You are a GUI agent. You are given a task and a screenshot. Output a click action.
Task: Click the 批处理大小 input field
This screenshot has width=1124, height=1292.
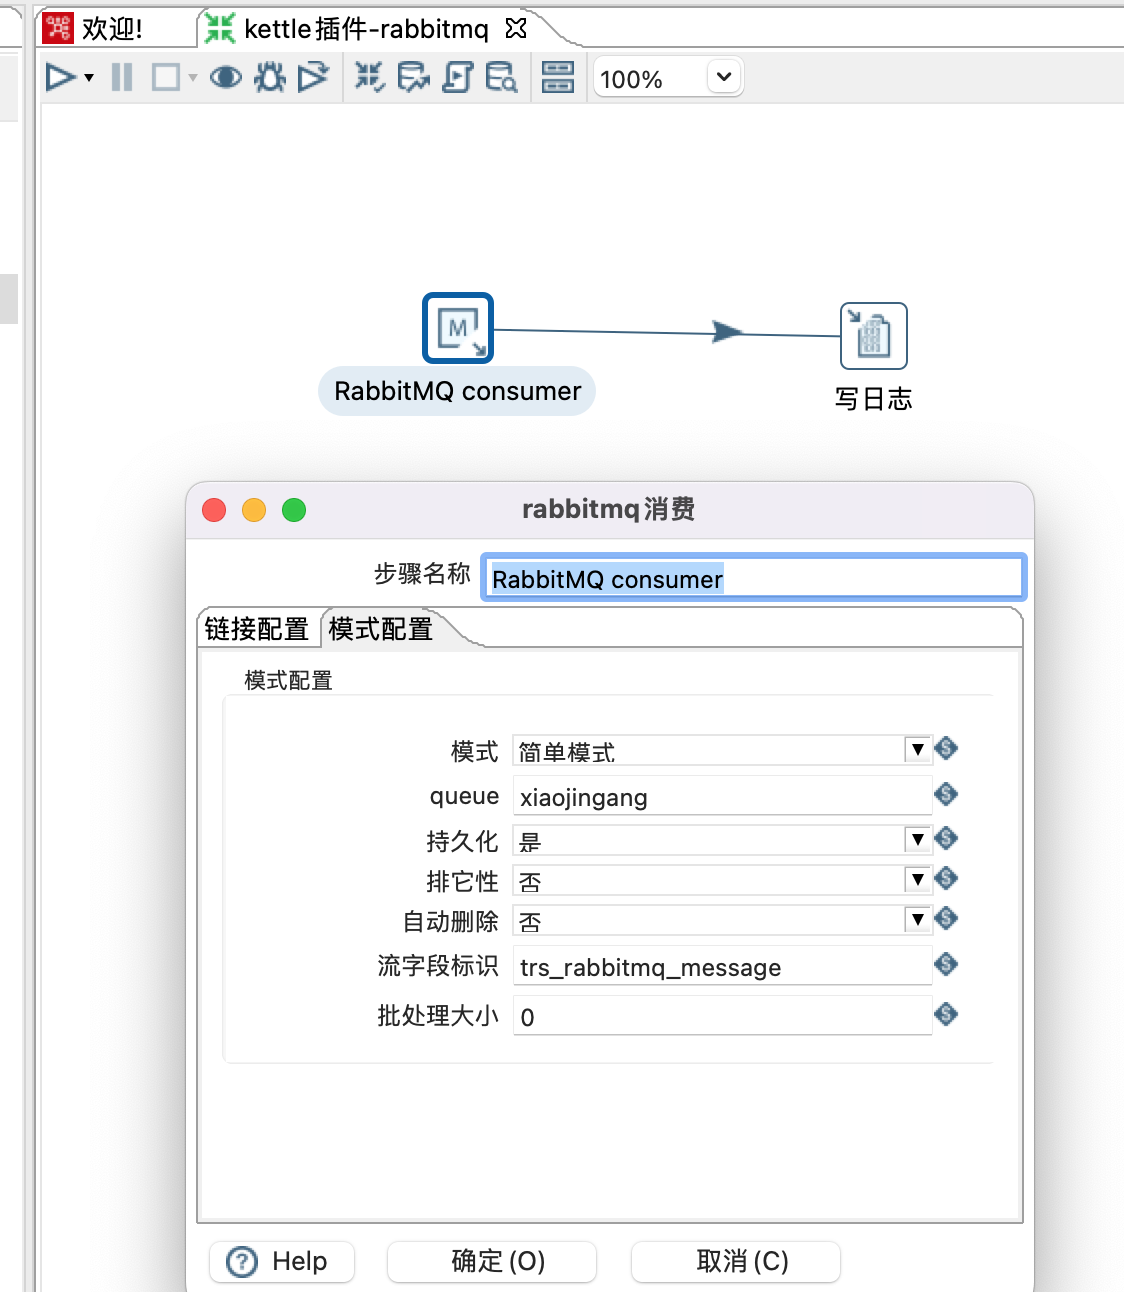[x=722, y=1016]
